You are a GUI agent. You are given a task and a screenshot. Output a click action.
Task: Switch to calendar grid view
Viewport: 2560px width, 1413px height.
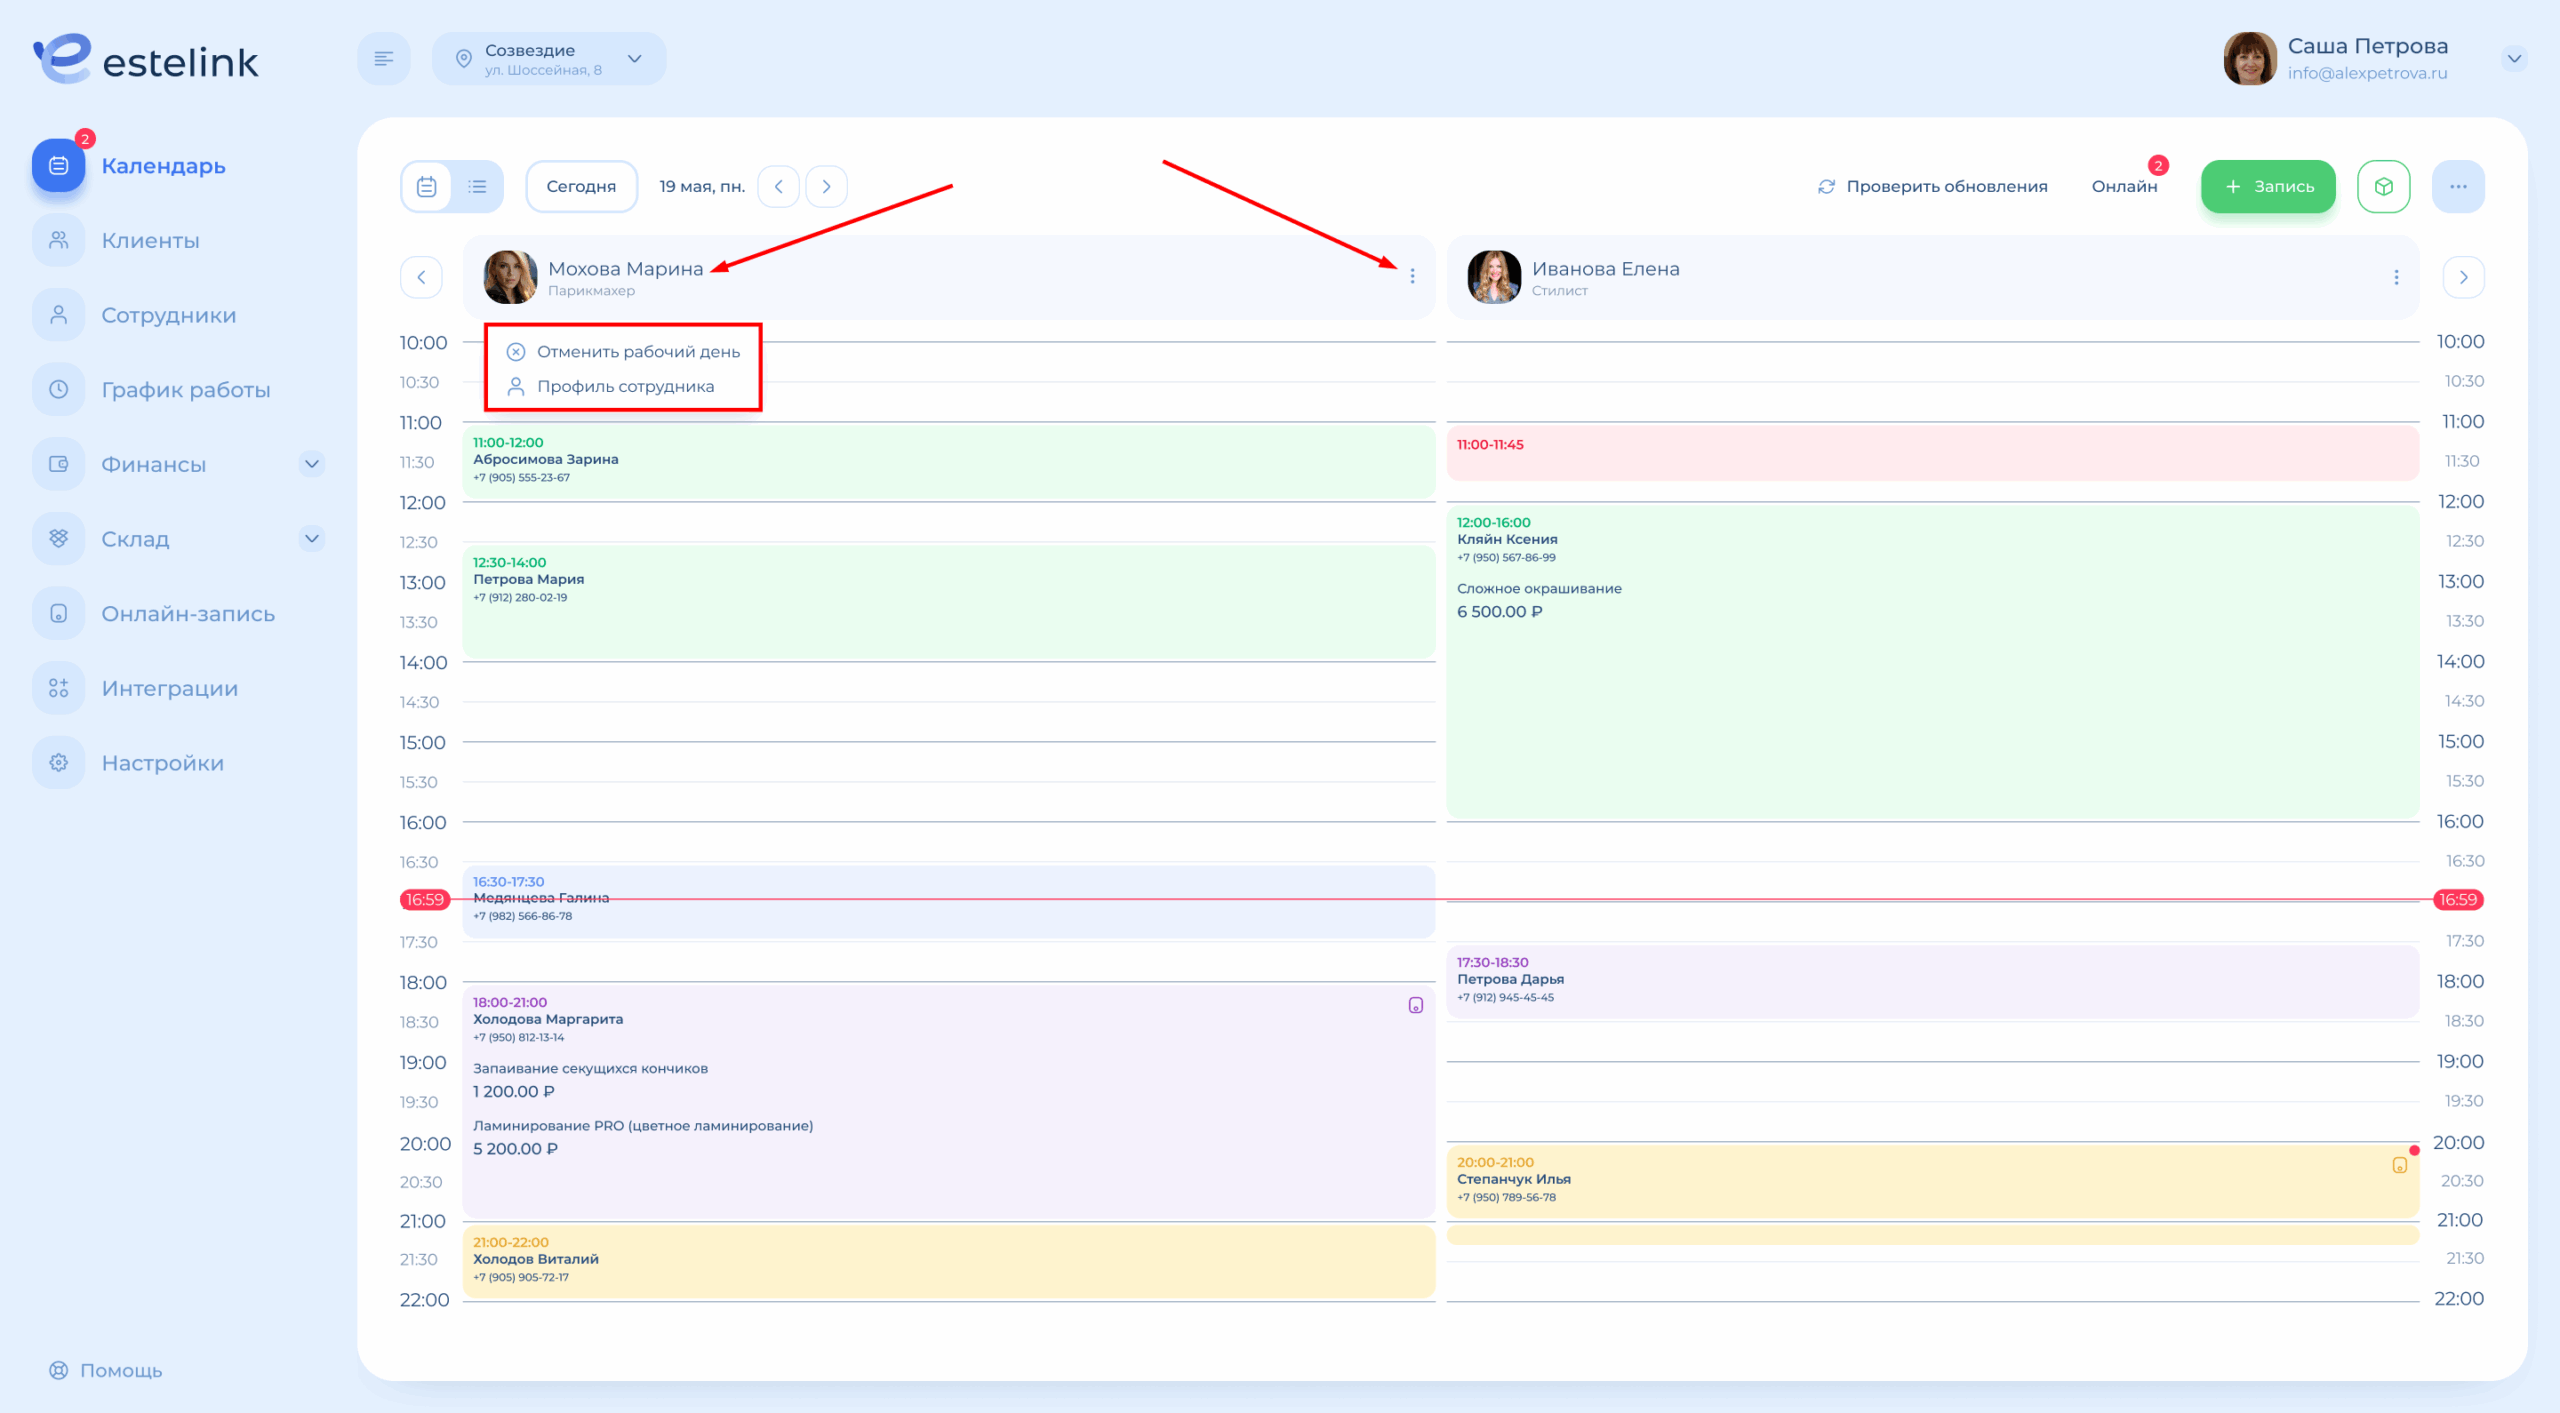[427, 186]
